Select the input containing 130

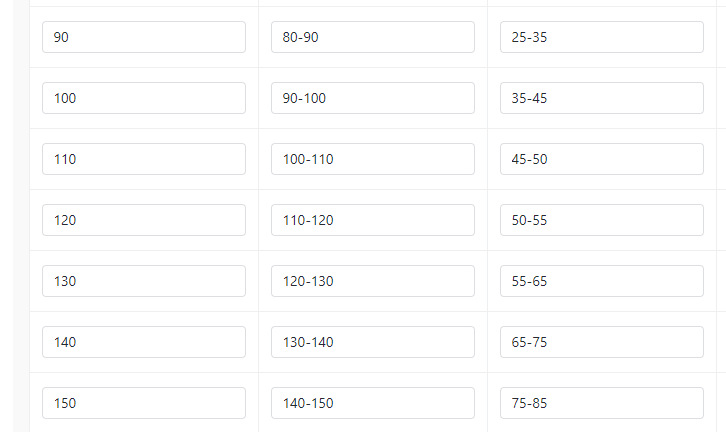tap(144, 281)
